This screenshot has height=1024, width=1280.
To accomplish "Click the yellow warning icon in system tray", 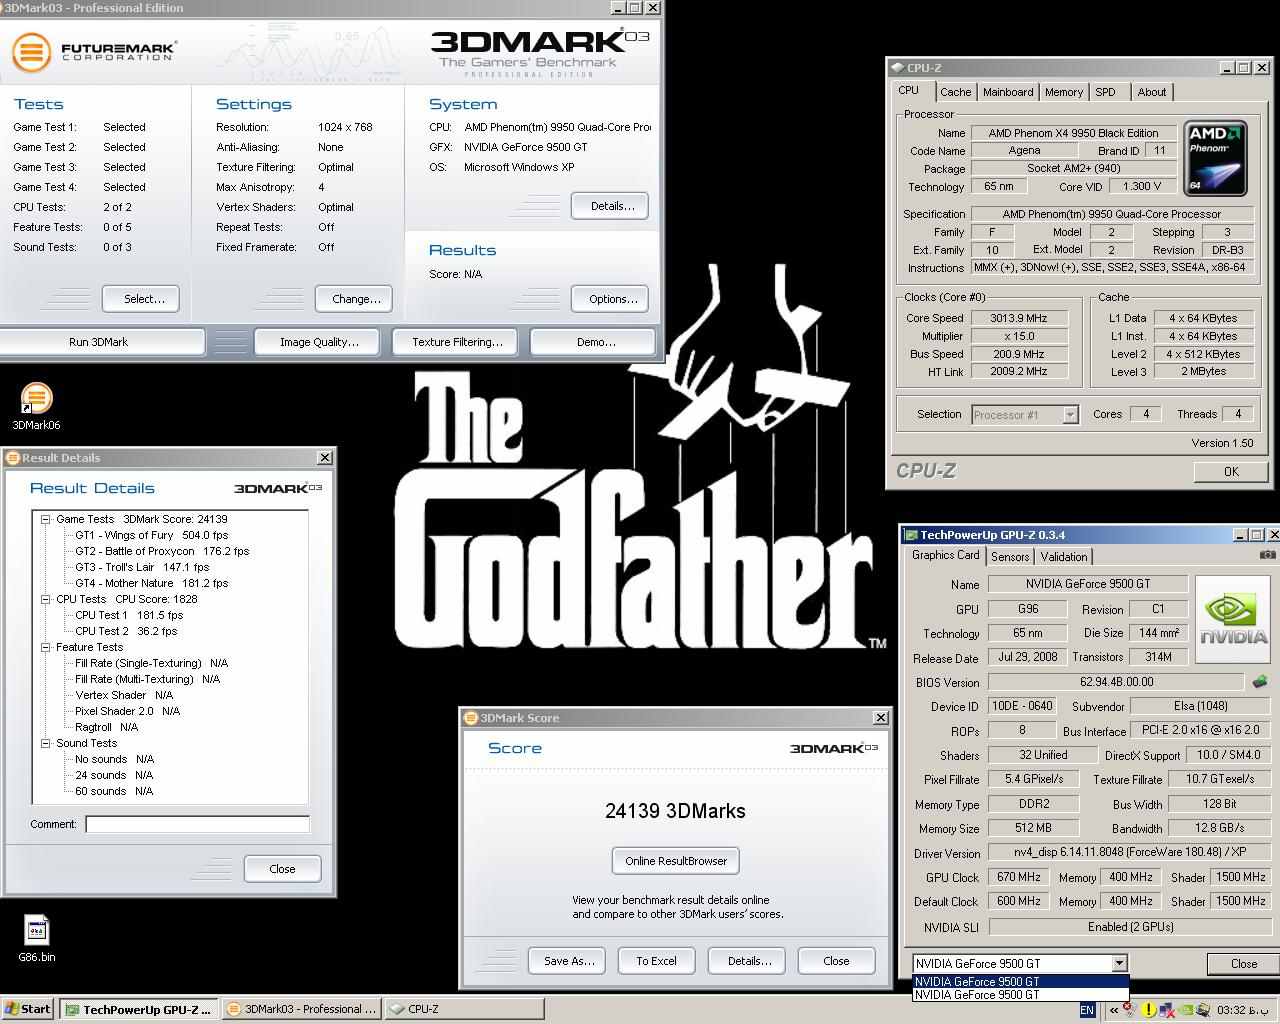I will (1149, 1010).
